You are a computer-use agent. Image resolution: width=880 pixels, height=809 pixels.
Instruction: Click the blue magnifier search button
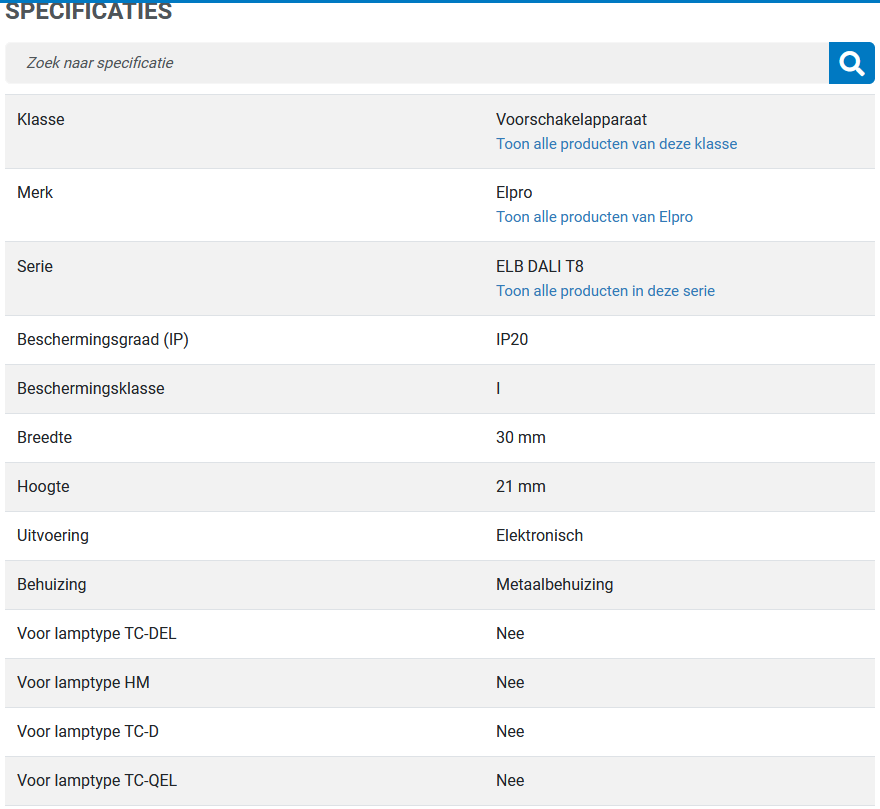851,63
